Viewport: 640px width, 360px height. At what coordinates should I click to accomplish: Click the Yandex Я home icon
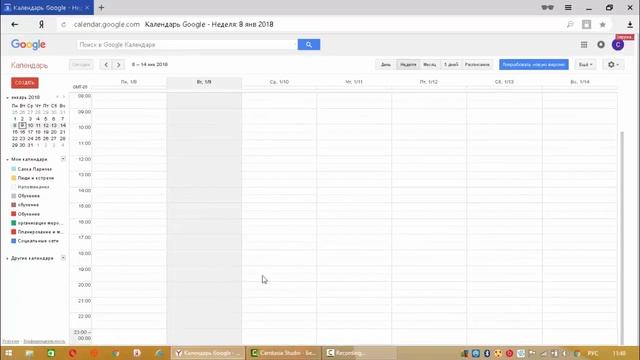[x=41, y=24]
